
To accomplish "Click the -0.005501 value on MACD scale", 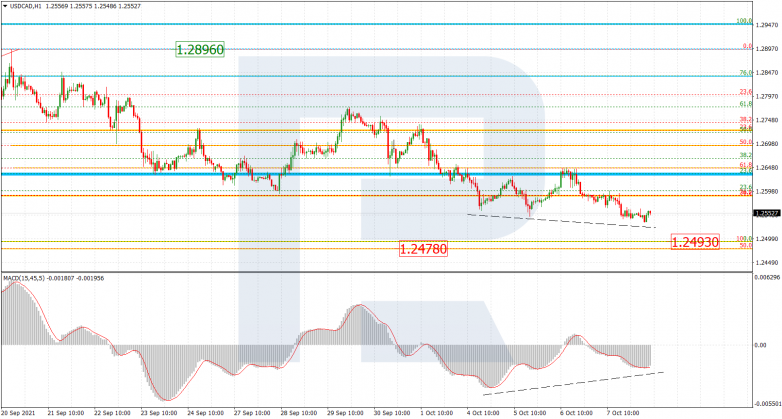I will point(768,402).
